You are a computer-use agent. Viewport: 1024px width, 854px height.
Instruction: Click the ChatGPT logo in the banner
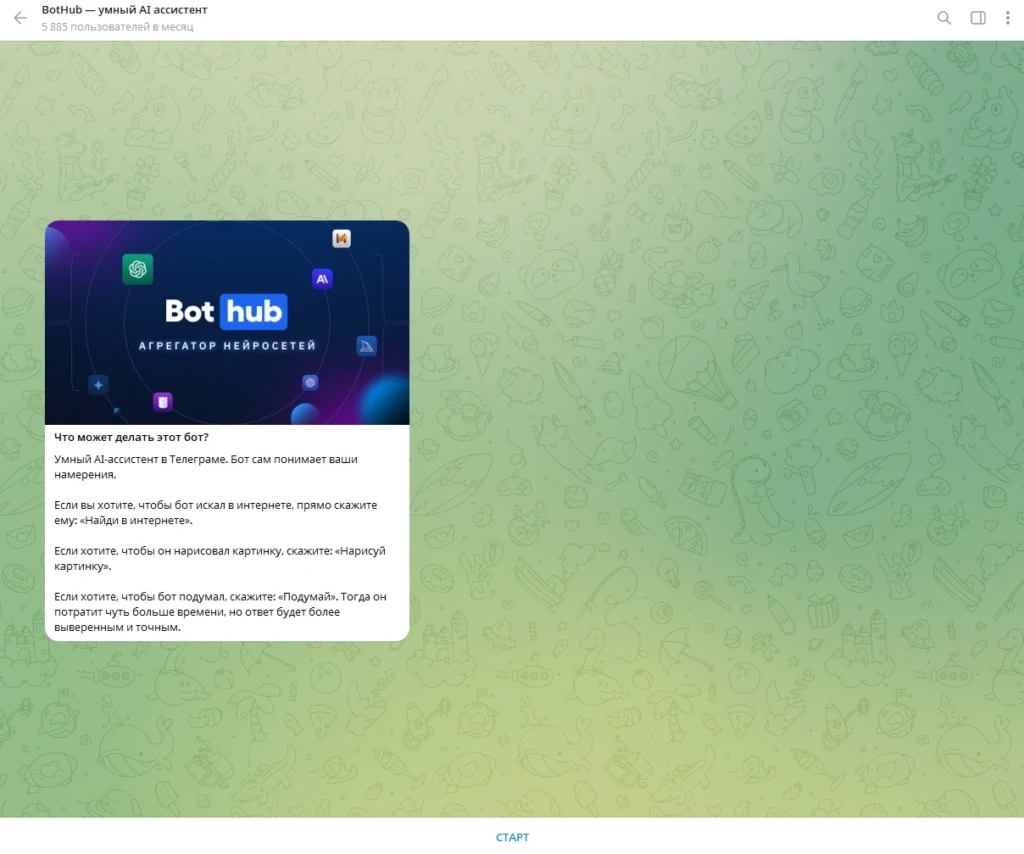click(x=138, y=269)
